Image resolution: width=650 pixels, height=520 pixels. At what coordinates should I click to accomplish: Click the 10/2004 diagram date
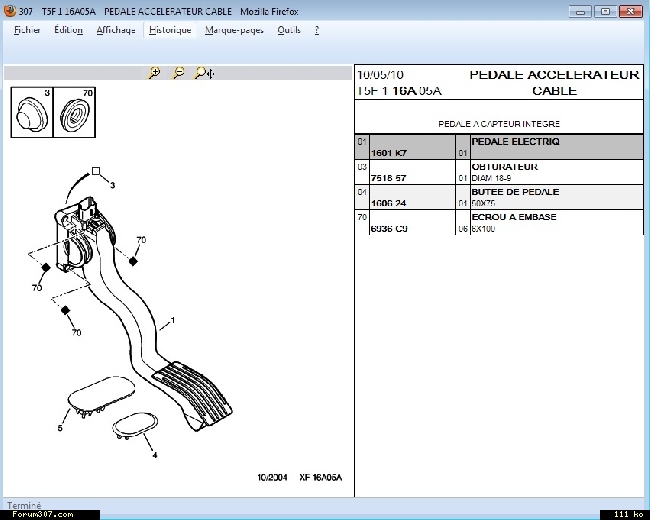point(272,478)
